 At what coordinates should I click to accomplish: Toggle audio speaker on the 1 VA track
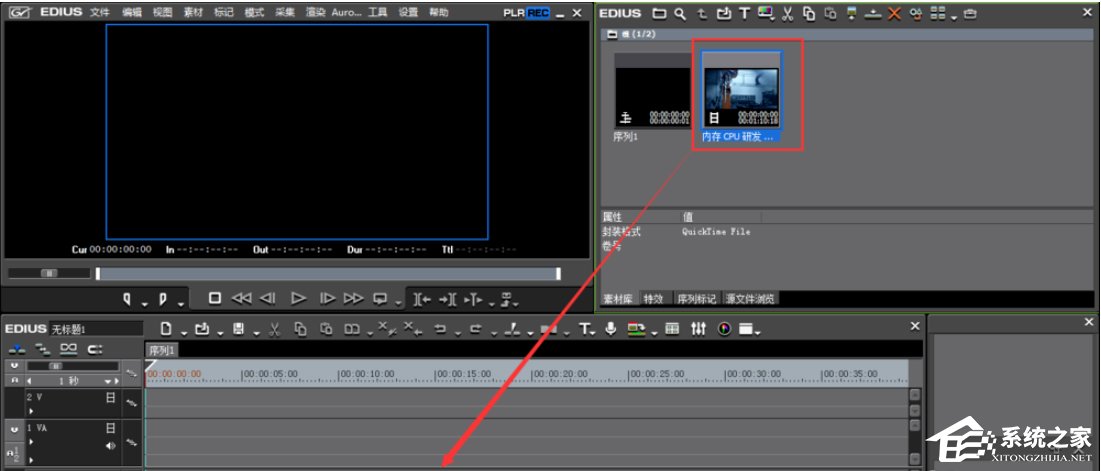(x=111, y=445)
